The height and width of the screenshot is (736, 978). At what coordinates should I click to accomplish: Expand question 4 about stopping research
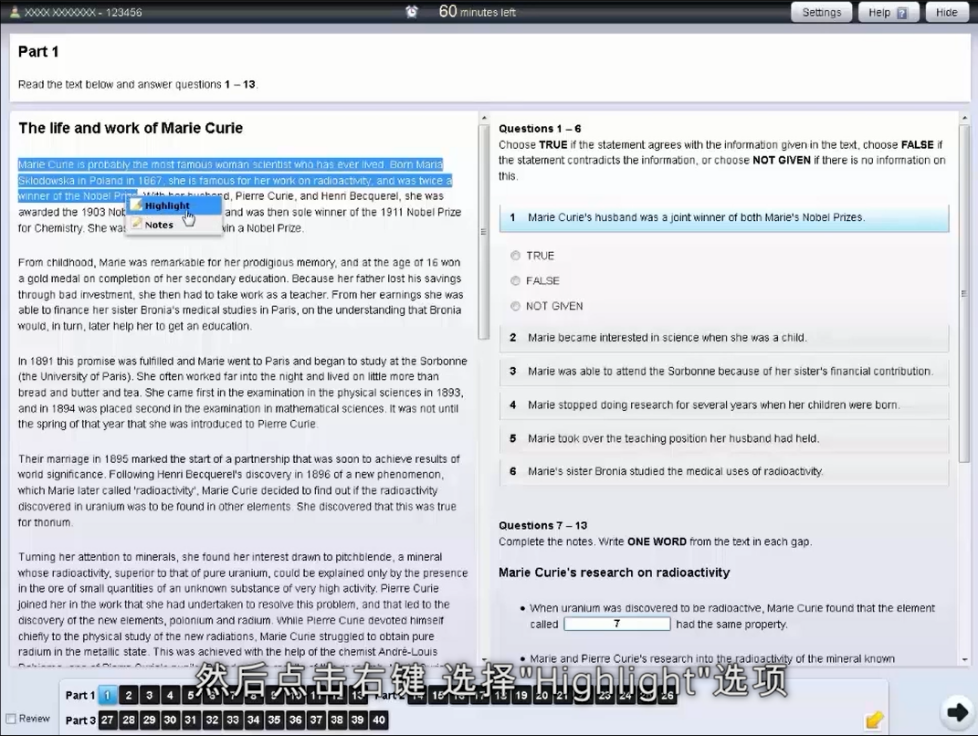pyautogui.click(x=724, y=405)
